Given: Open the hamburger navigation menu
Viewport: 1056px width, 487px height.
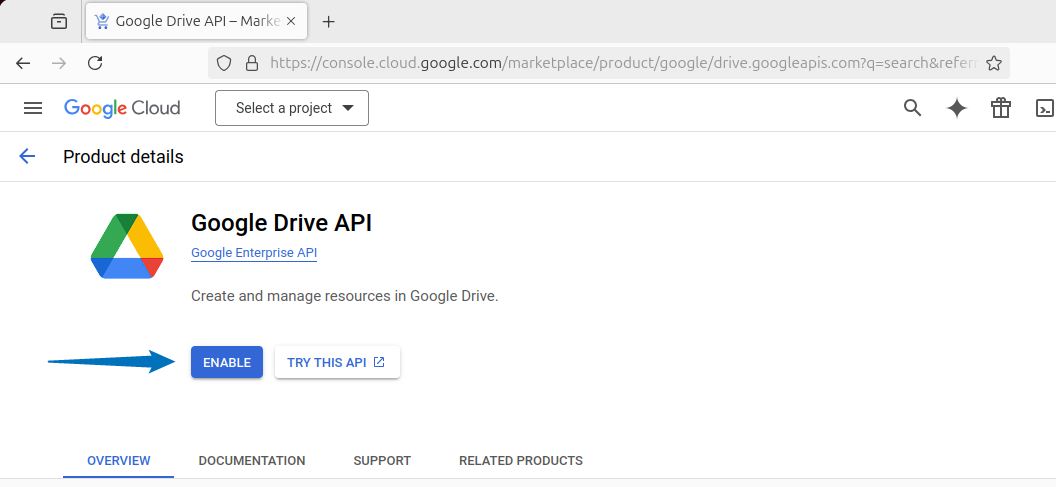Looking at the screenshot, I should (33, 108).
